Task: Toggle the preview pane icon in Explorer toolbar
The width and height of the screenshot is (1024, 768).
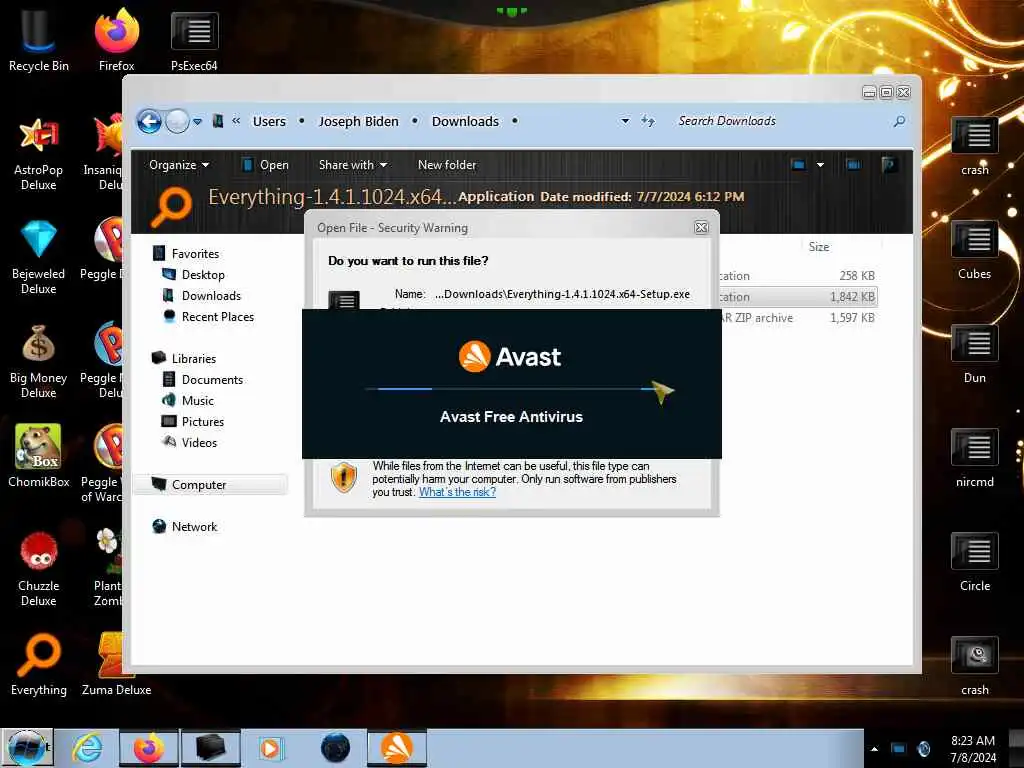Action: point(853,165)
